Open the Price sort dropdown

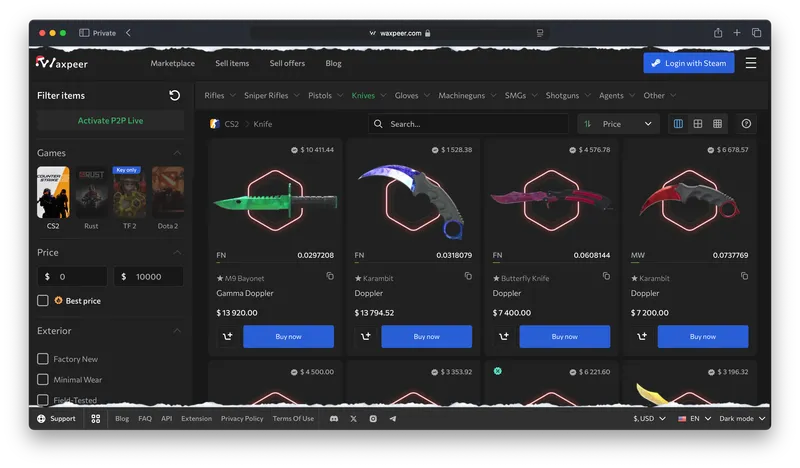(x=618, y=124)
